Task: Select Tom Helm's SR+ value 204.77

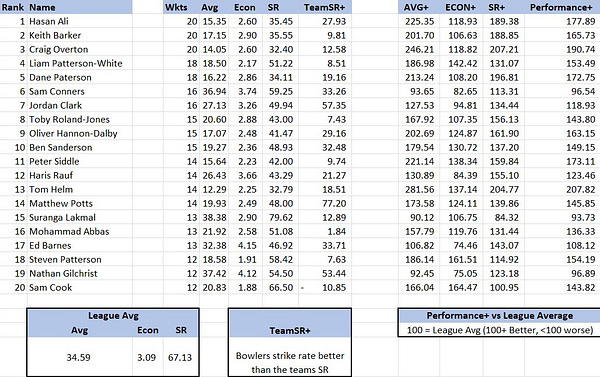Action: click(504, 189)
